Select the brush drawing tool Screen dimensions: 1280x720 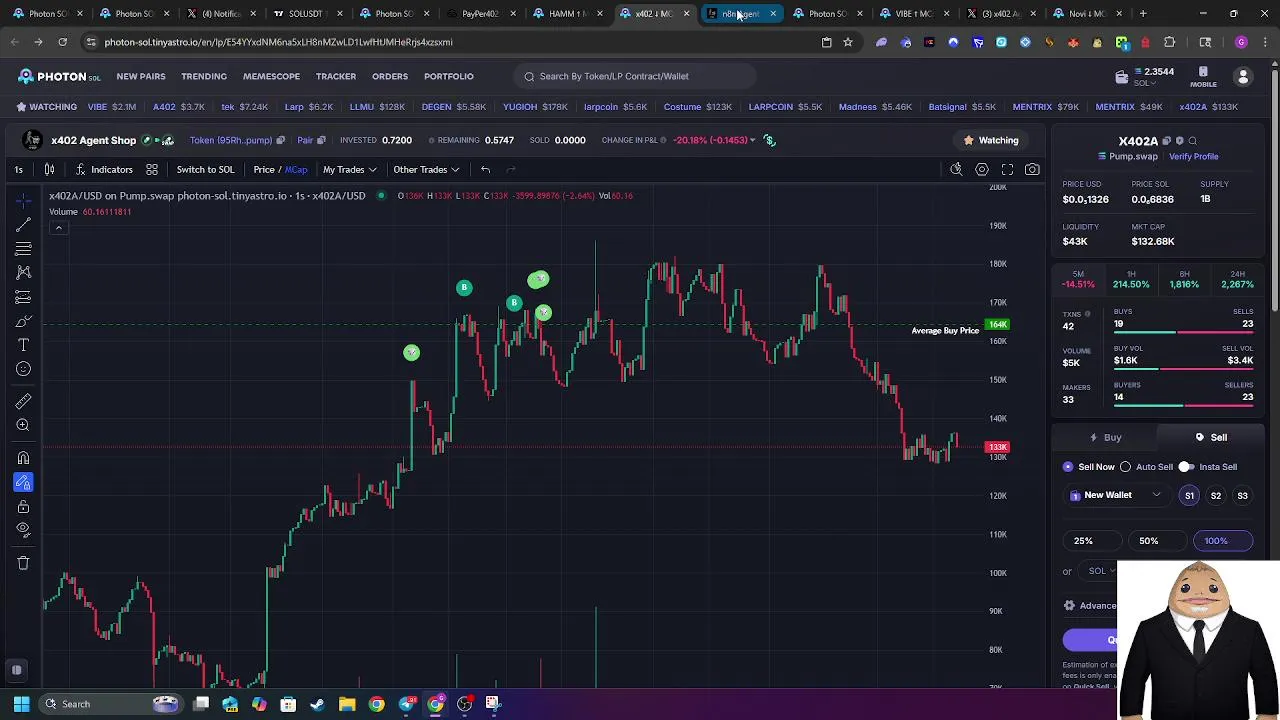click(x=23, y=321)
